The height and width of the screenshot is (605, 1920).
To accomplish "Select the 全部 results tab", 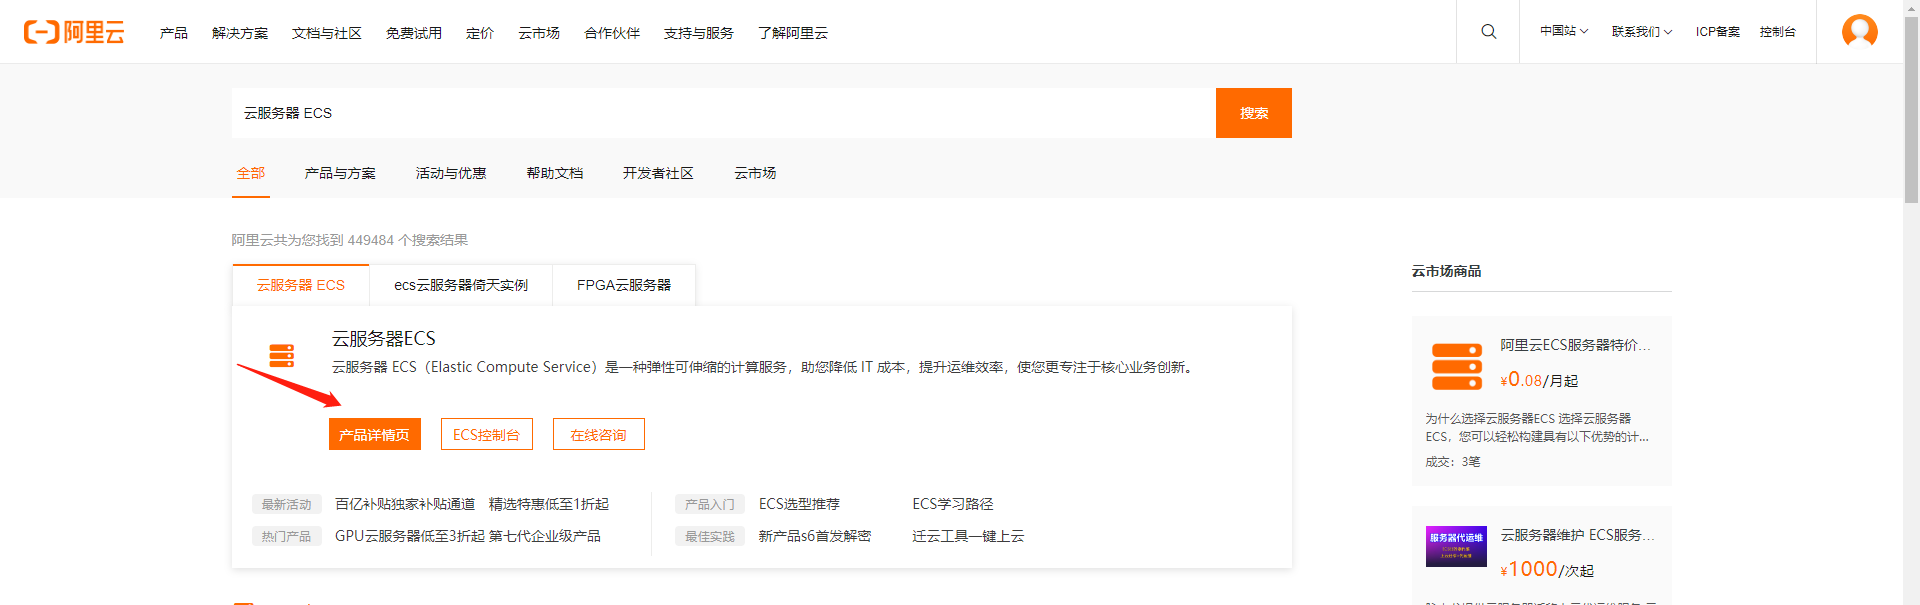I will click(x=251, y=173).
